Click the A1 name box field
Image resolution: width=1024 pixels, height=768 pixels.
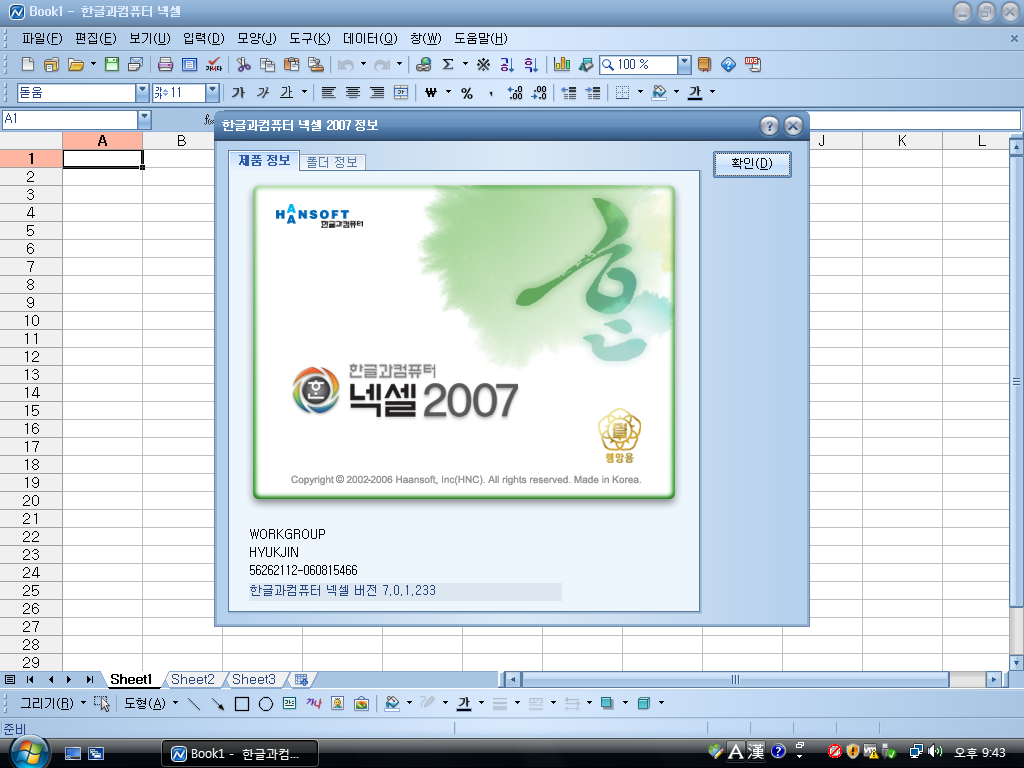[70, 120]
